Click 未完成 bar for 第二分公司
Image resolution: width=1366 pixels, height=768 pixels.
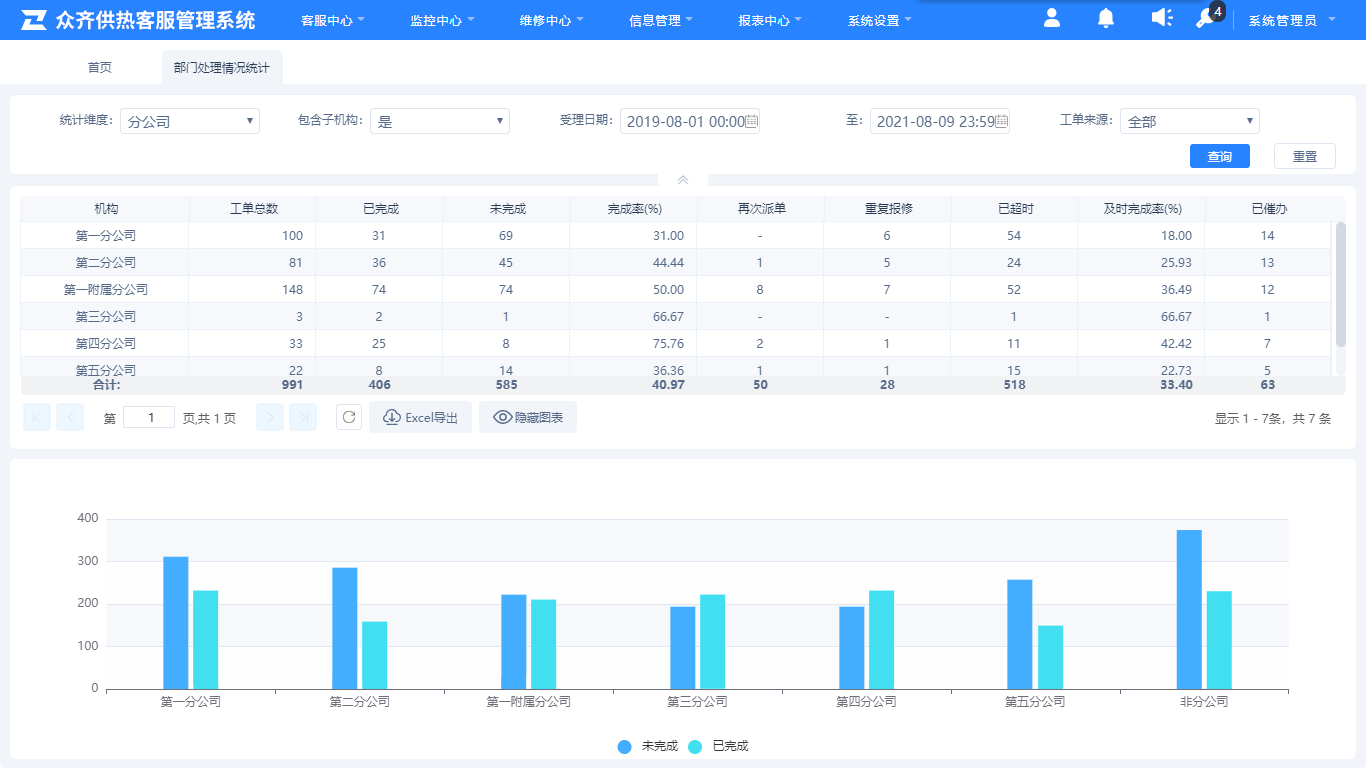[x=345, y=628]
